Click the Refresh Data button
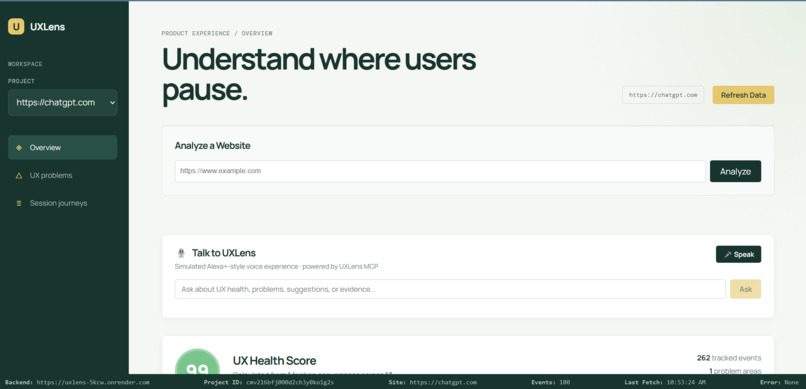This screenshot has width=806, height=389. (x=743, y=95)
